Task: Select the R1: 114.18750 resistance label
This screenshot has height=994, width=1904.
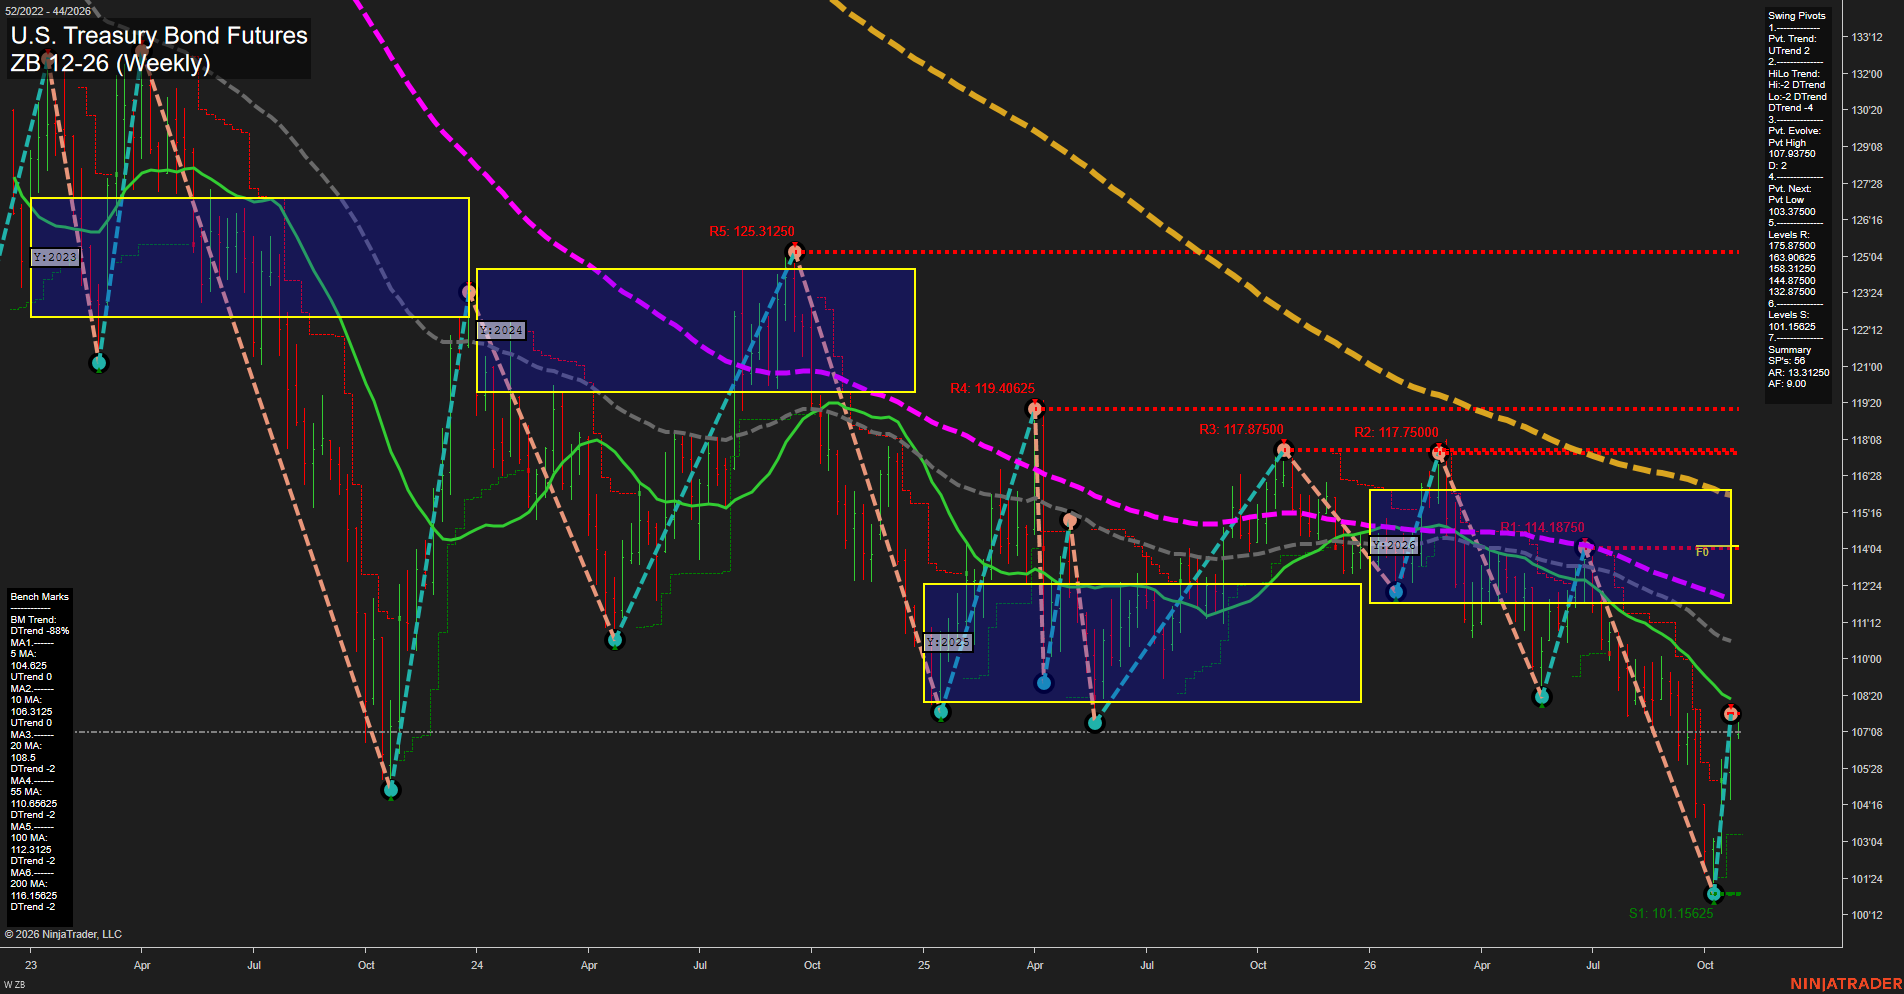Action: (x=1542, y=527)
